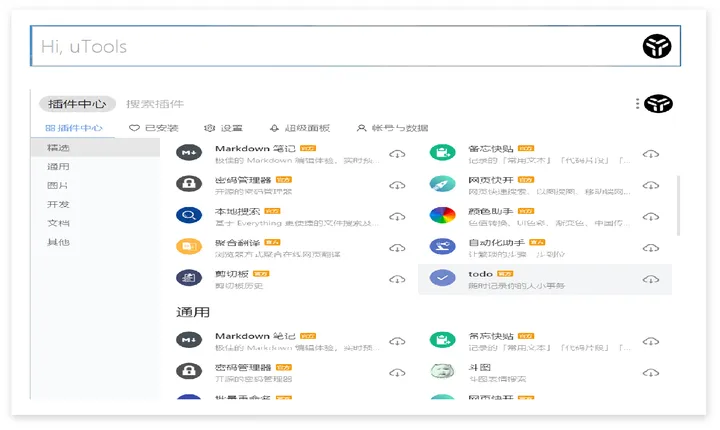
Task: Click the plugin list vertical scrollbar
Action: [x=678, y=205]
